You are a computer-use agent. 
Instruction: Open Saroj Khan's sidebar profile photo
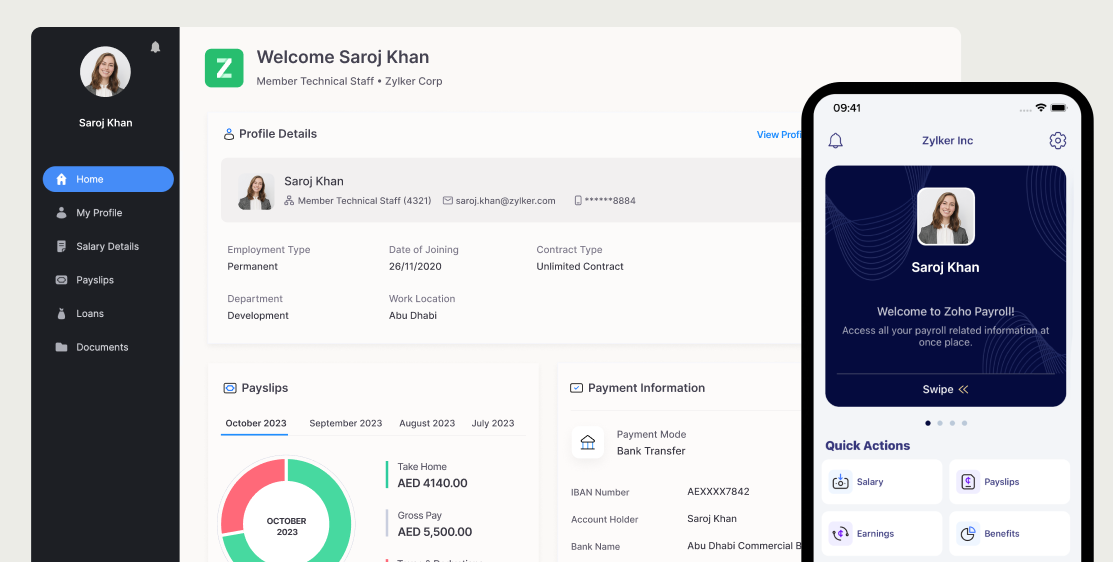(x=105, y=72)
